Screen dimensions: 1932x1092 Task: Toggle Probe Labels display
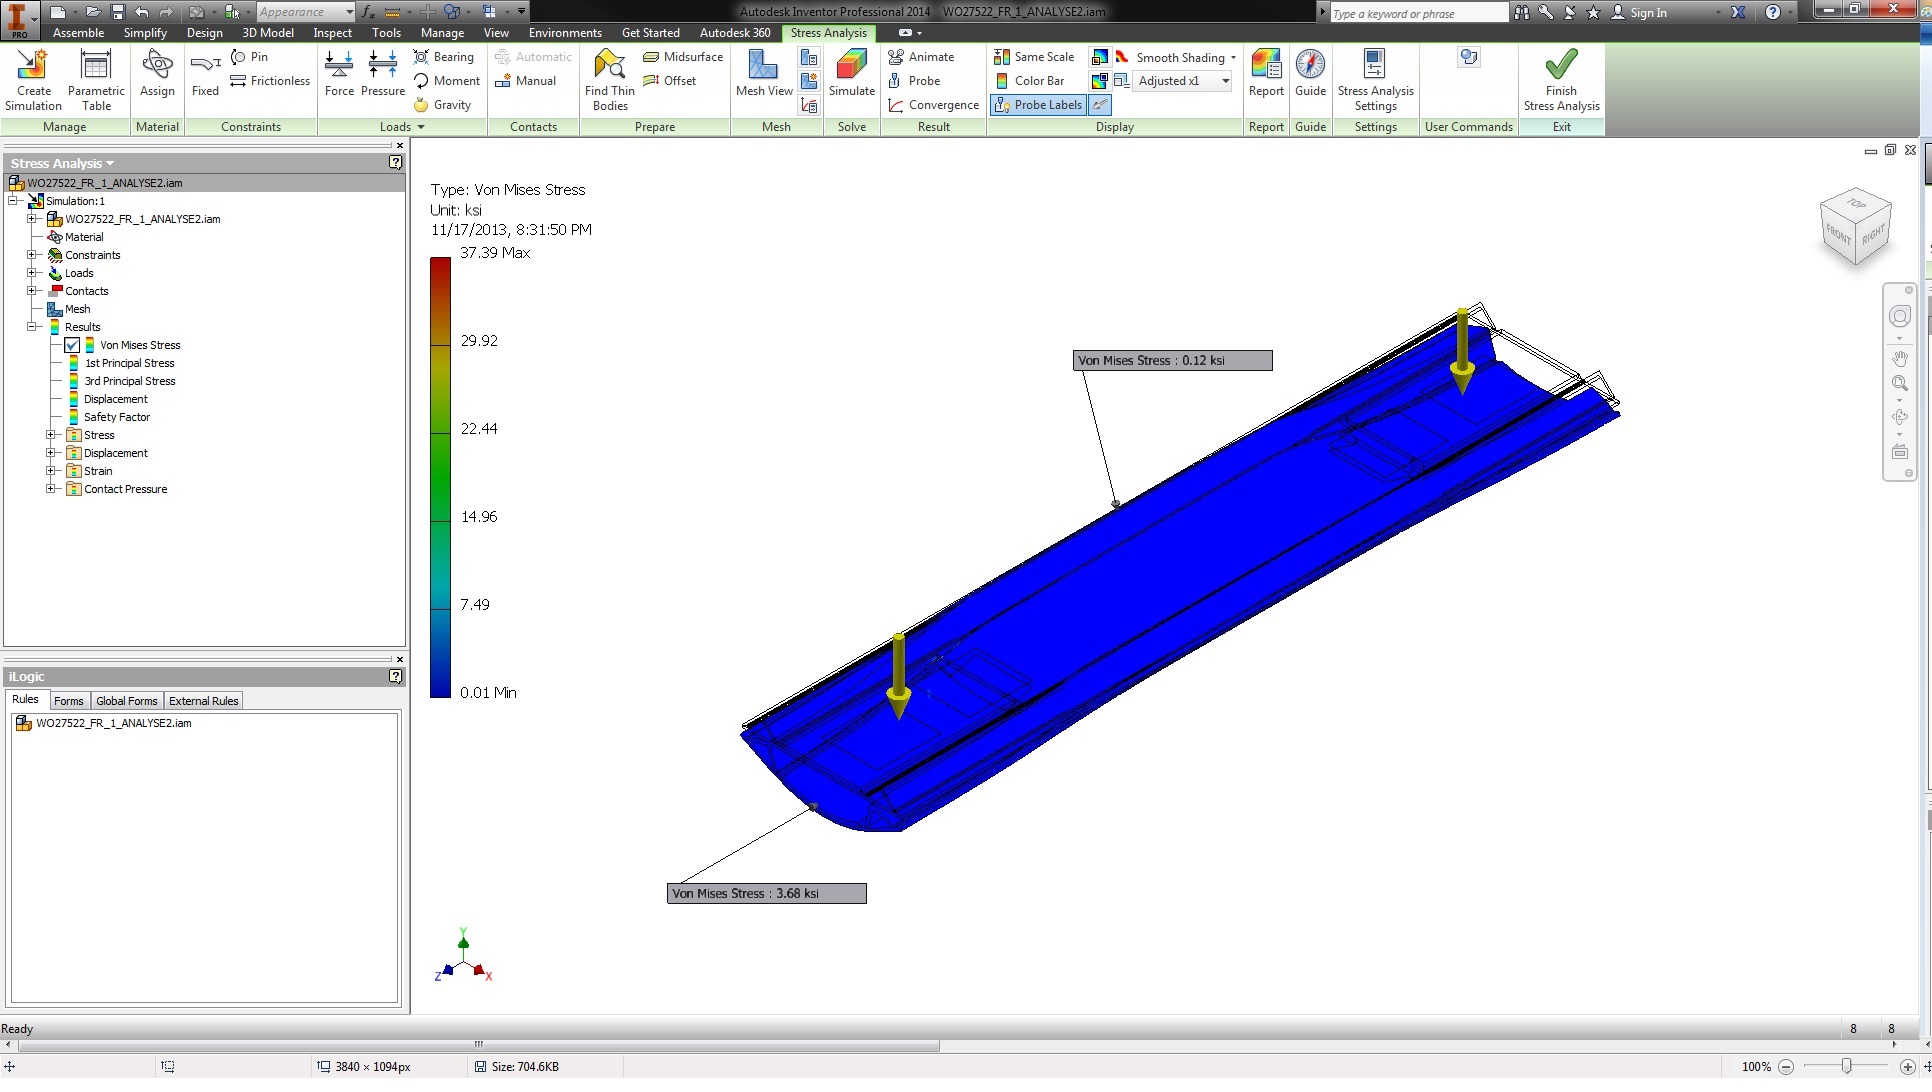1038,105
